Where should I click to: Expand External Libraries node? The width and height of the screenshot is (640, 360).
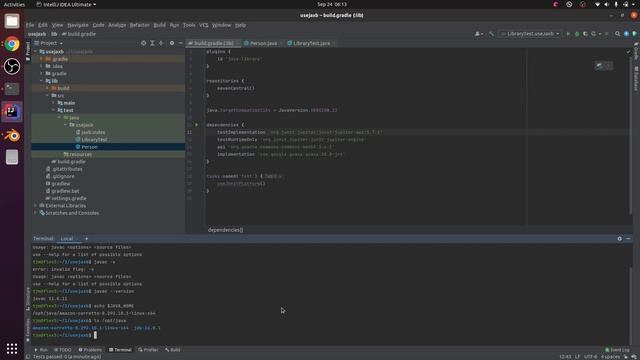pyautogui.click(x=36, y=206)
